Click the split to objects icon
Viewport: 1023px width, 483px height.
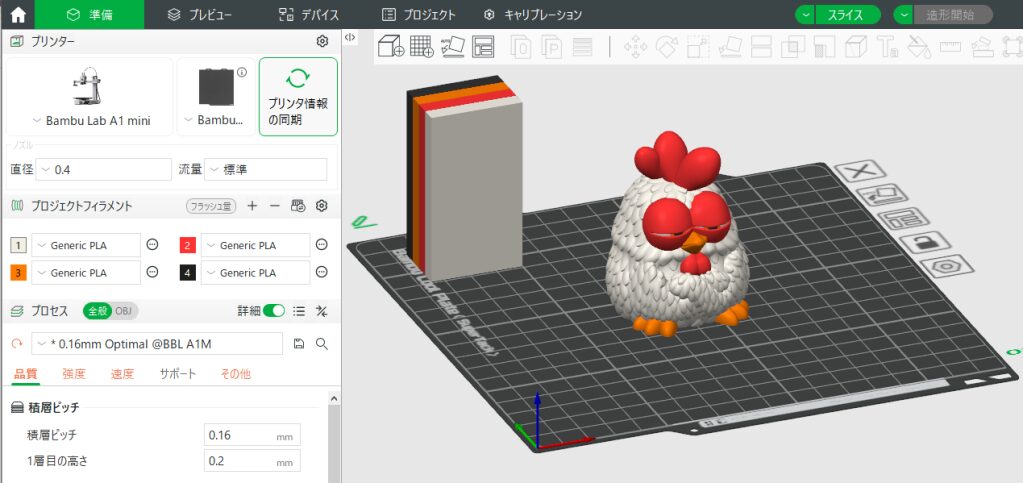pos(521,47)
